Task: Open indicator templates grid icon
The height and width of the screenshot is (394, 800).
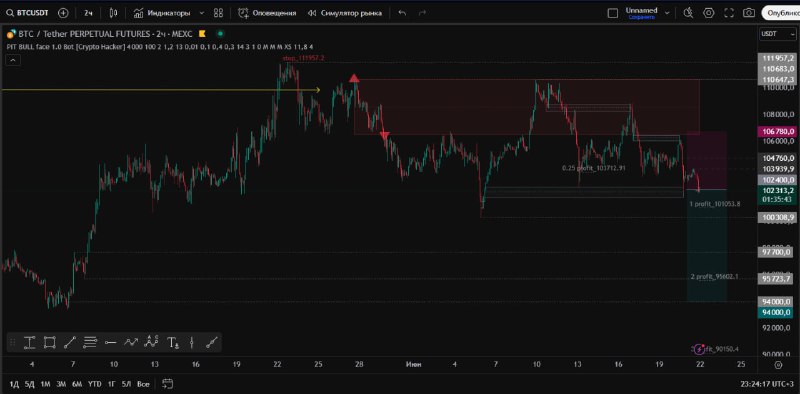Action: pyautogui.click(x=218, y=13)
